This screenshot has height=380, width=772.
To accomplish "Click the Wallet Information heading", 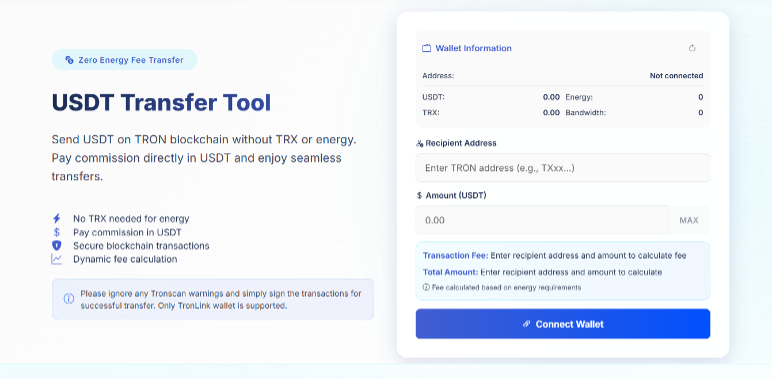I will [x=474, y=48].
